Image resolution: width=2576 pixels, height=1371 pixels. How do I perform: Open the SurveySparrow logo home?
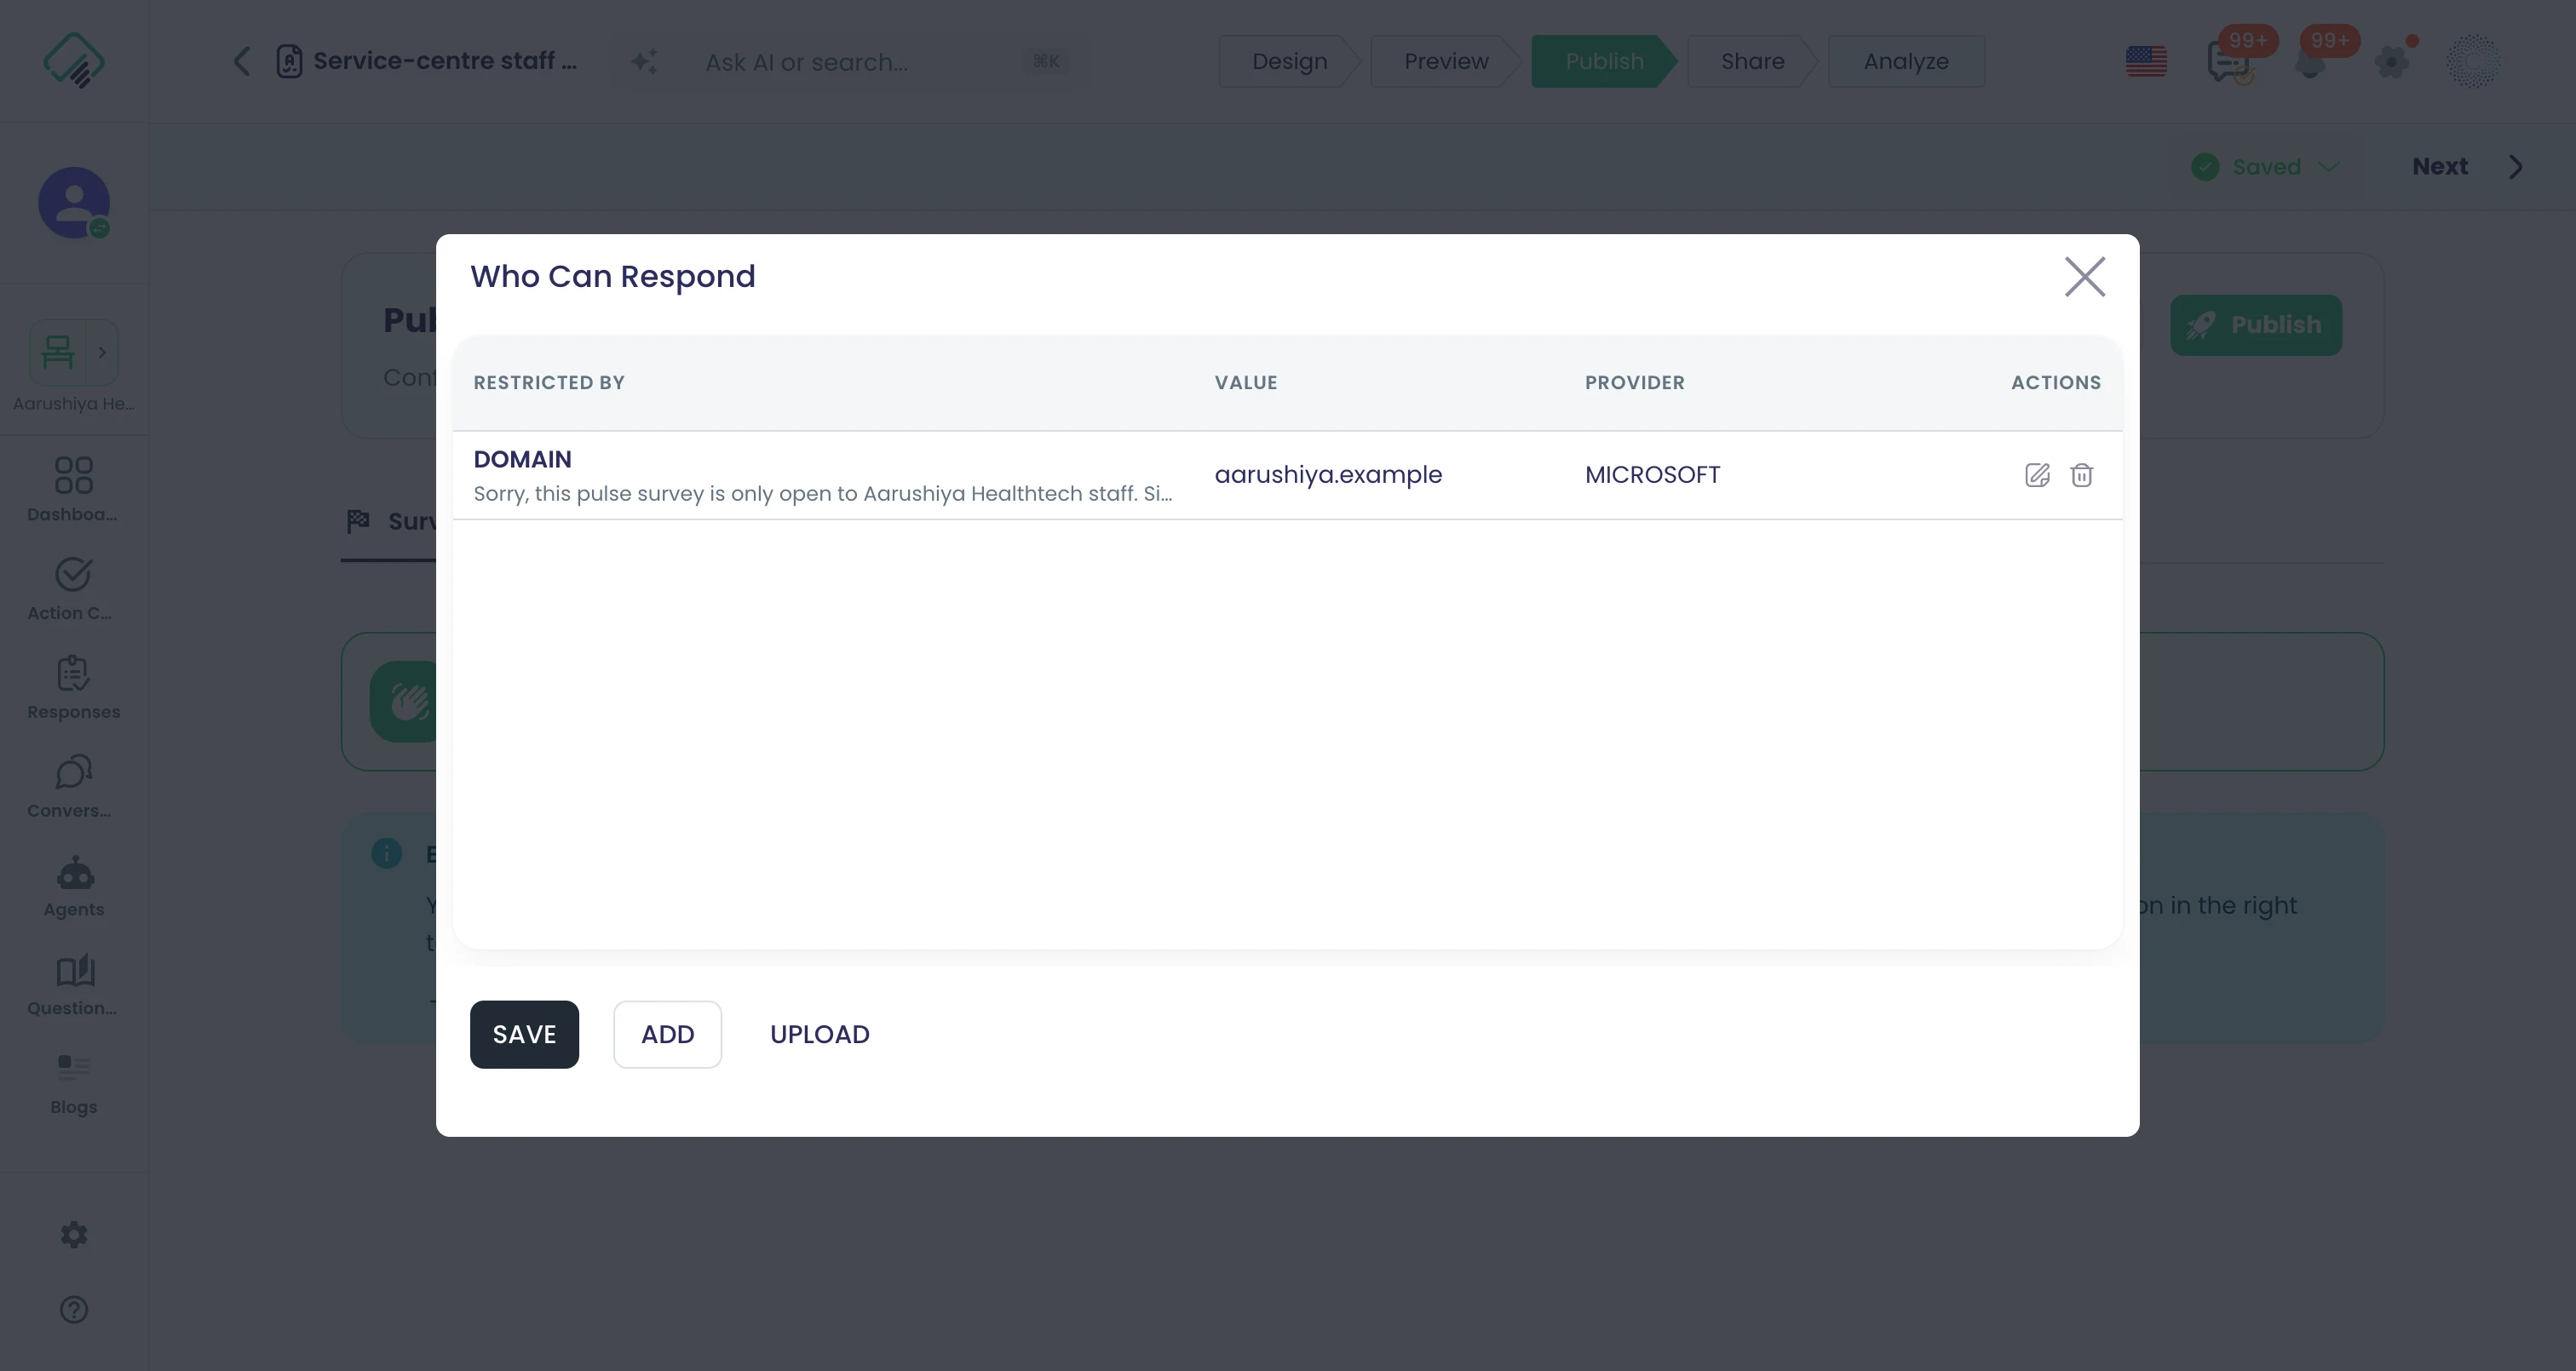[x=74, y=60]
